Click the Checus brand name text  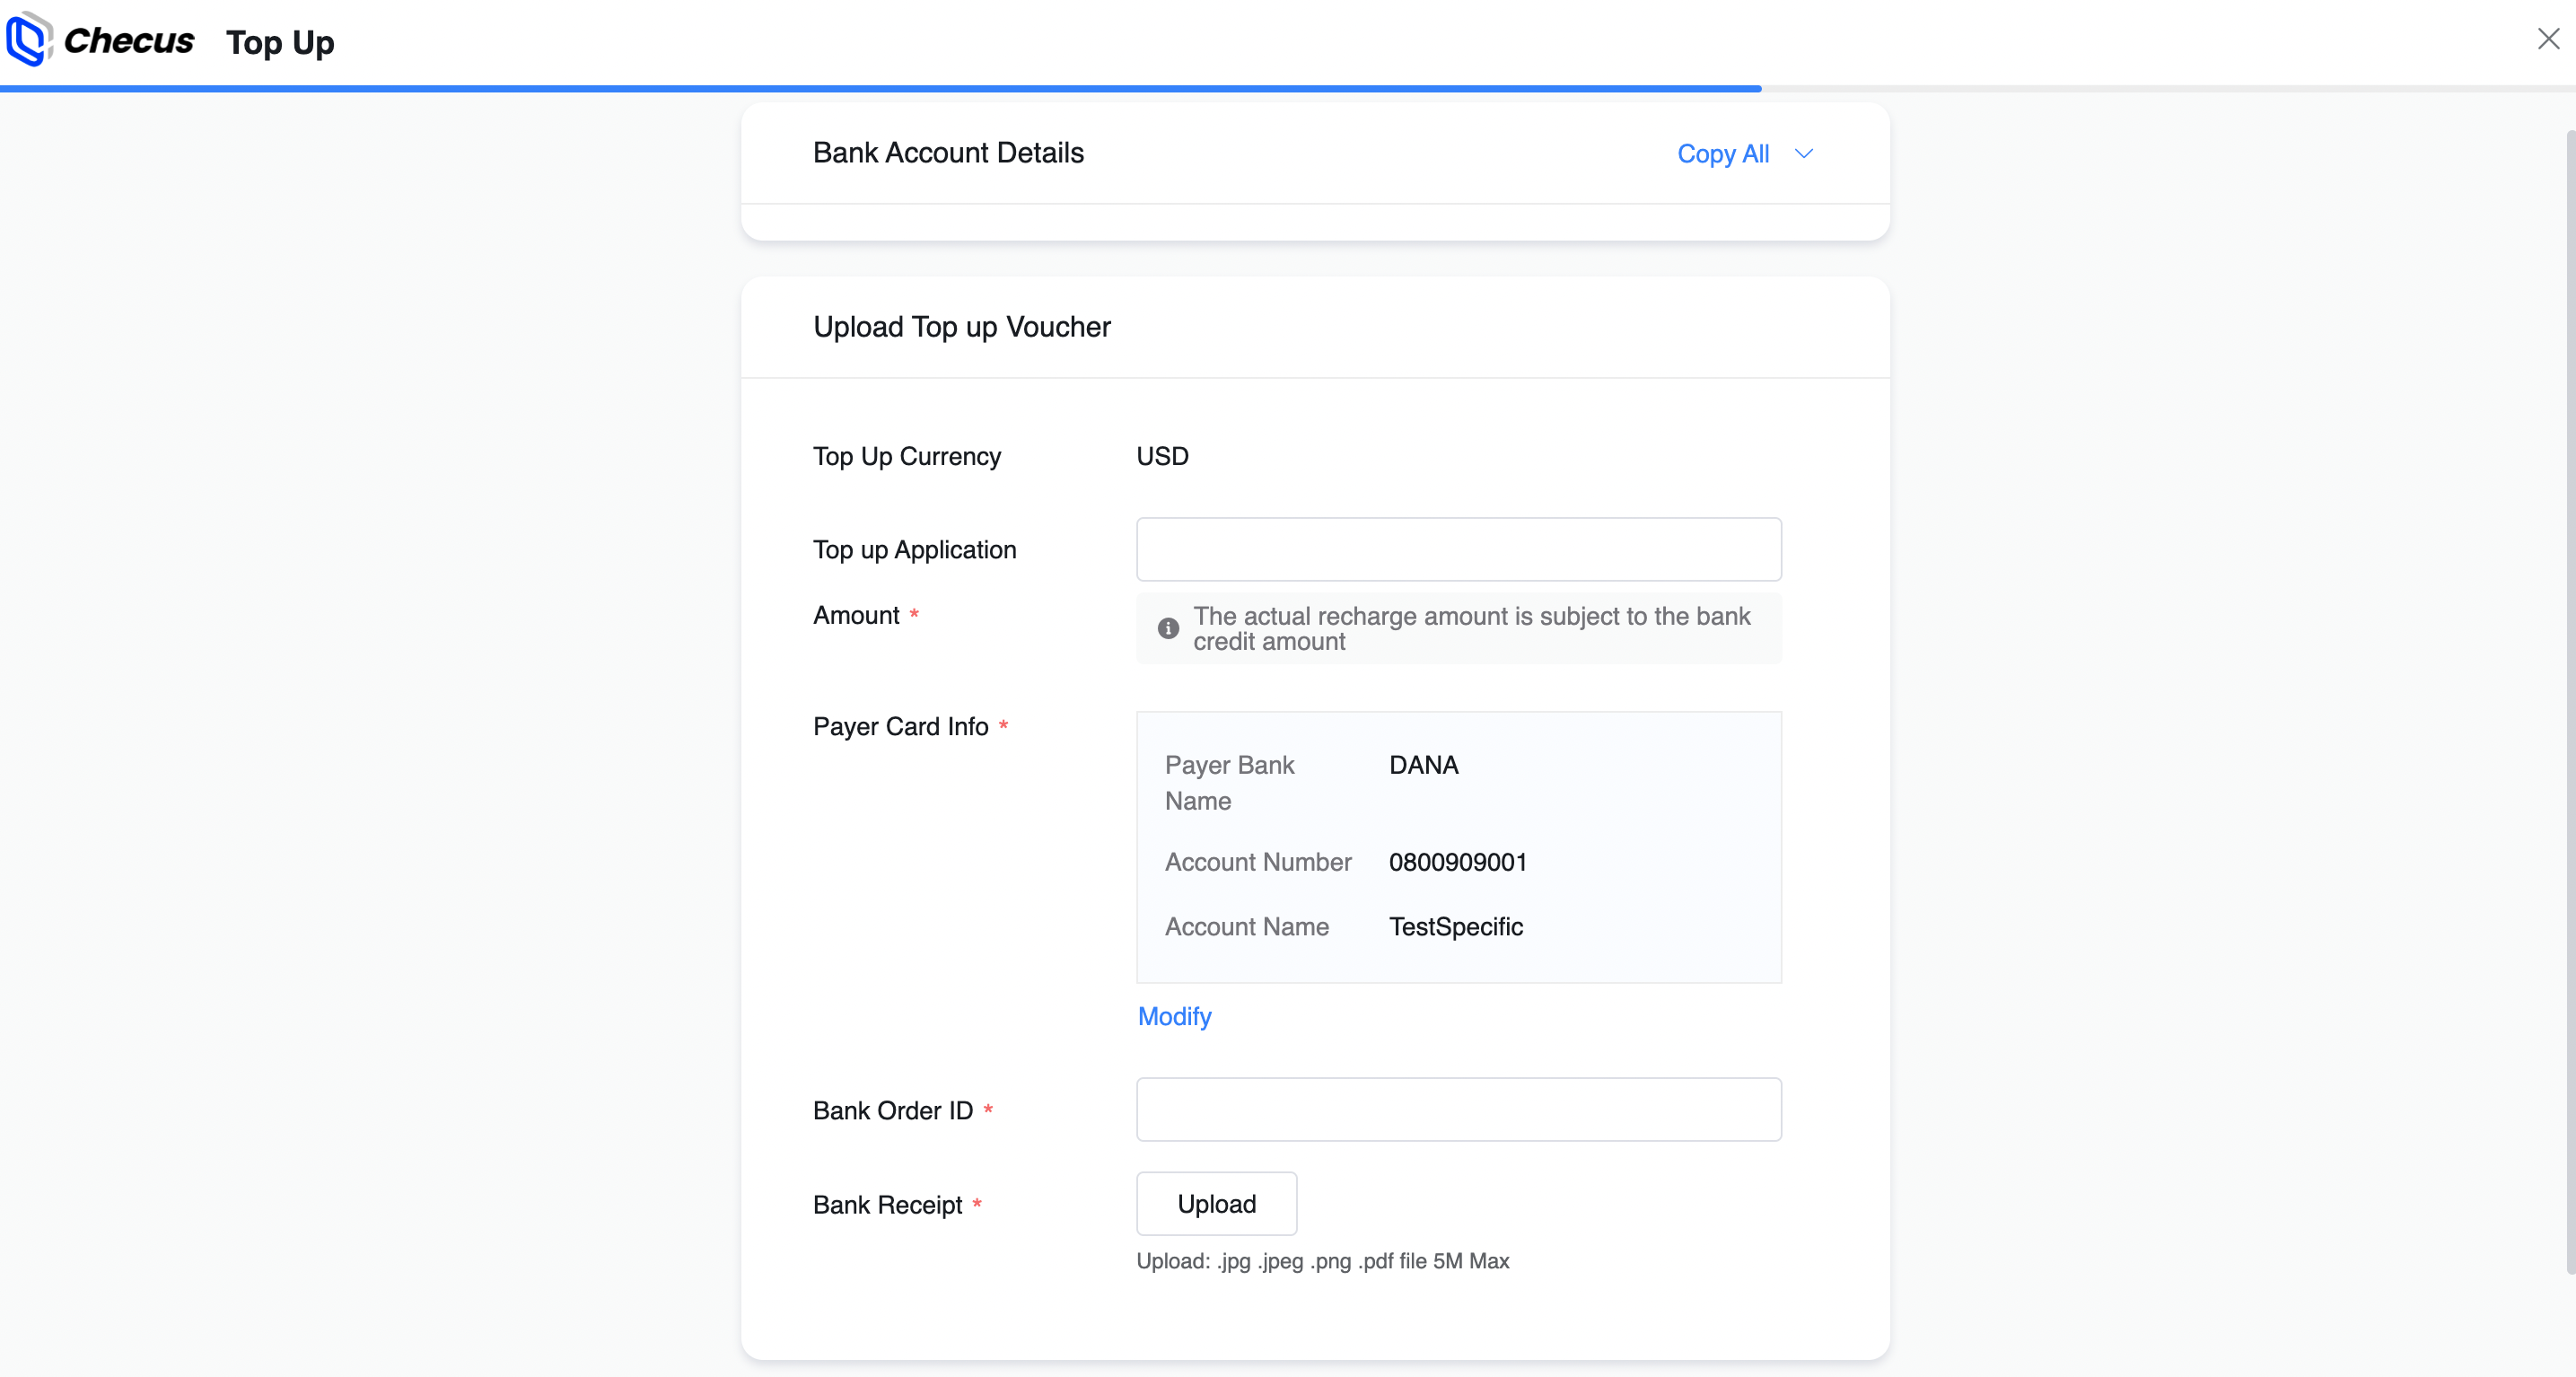pyautogui.click(x=128, y=41)
